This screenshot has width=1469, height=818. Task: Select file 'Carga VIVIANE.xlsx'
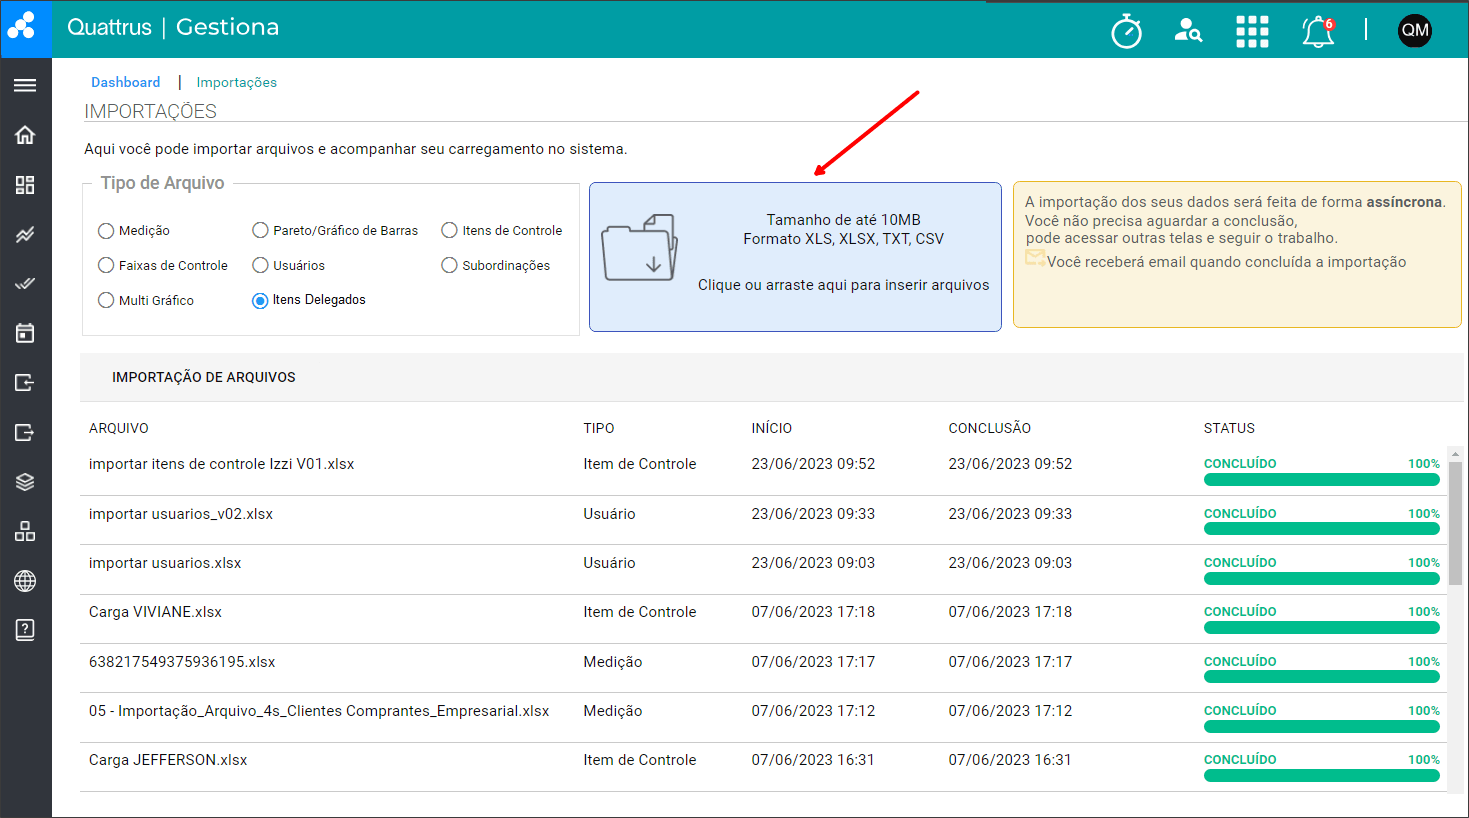pos(155,612)
